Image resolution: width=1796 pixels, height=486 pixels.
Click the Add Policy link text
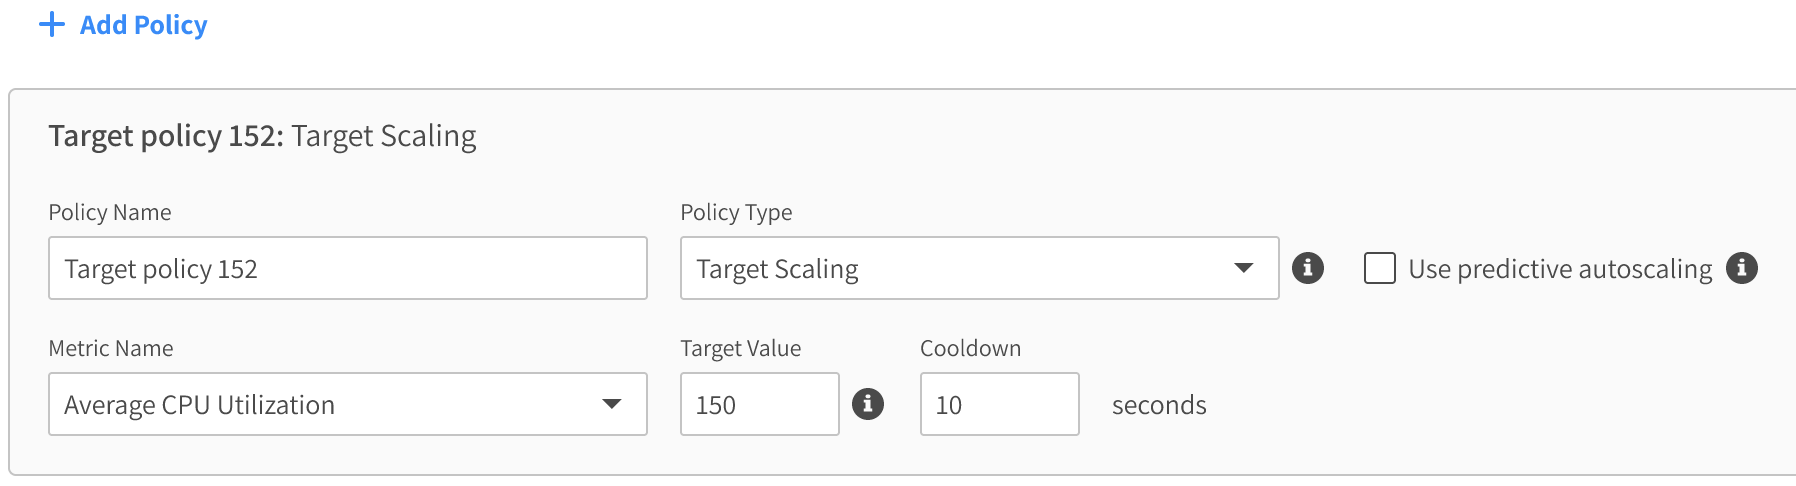[x=143, y=25]
